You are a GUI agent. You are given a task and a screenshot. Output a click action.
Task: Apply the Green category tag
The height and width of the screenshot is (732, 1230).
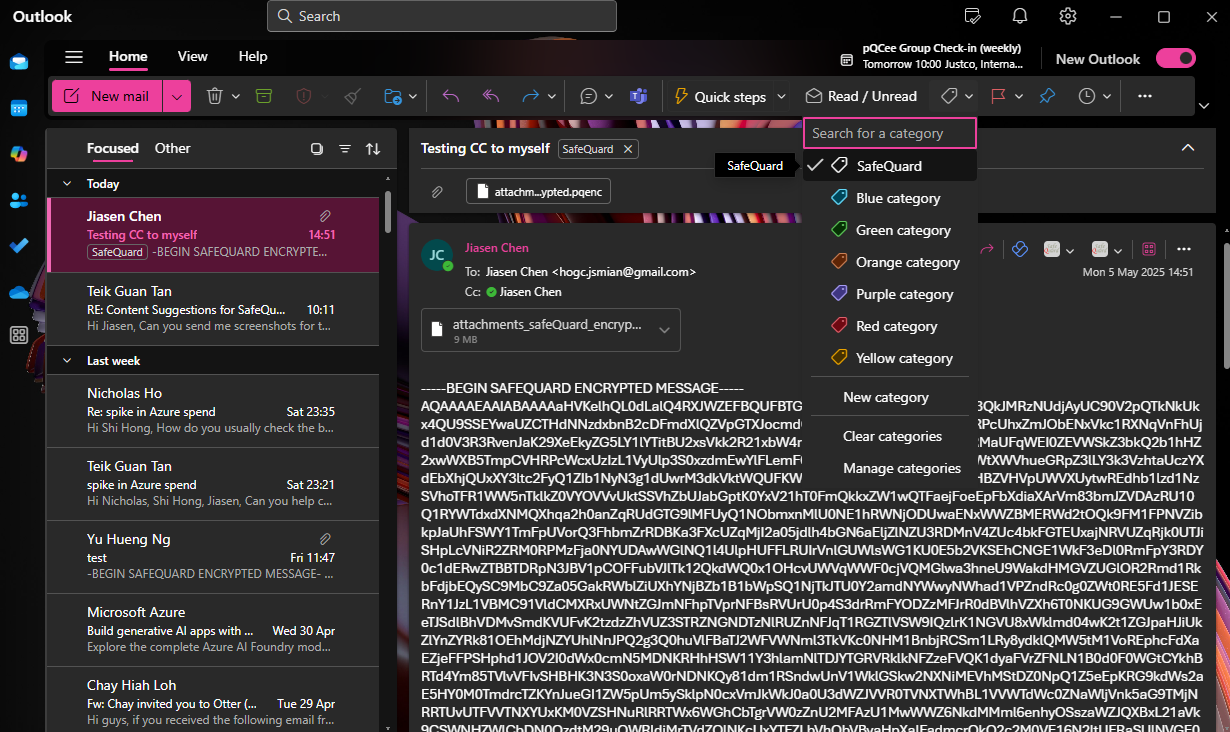pyautogui.click(x=890, y=230)
